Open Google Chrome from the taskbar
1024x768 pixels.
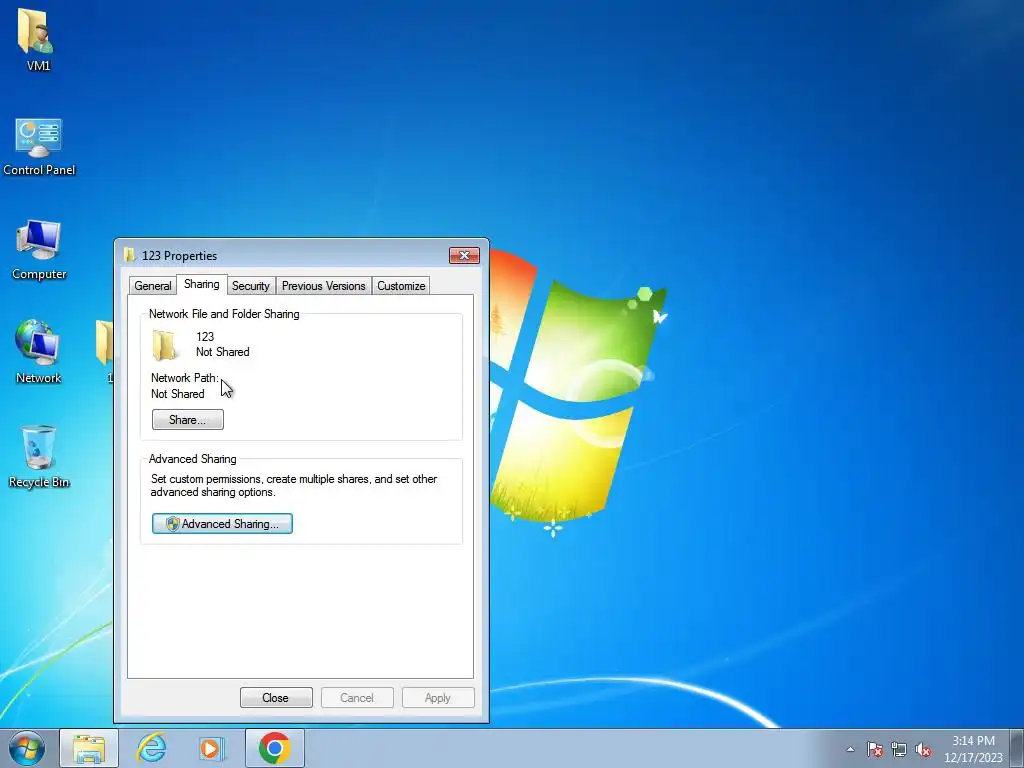point(274,748)
